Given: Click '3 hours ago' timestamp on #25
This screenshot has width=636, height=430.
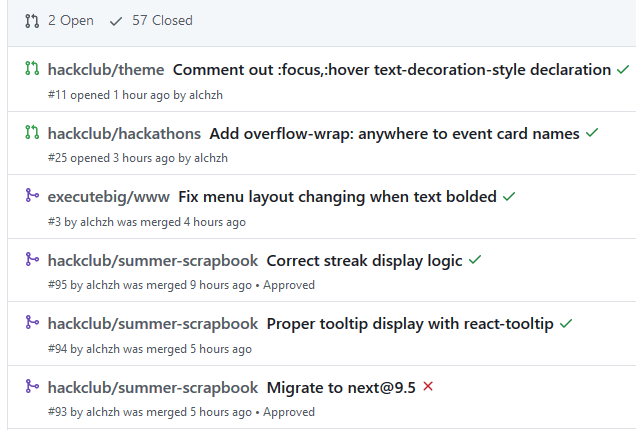Looking at the screenshot, I should pyautogui.click(x=144, y=158).
